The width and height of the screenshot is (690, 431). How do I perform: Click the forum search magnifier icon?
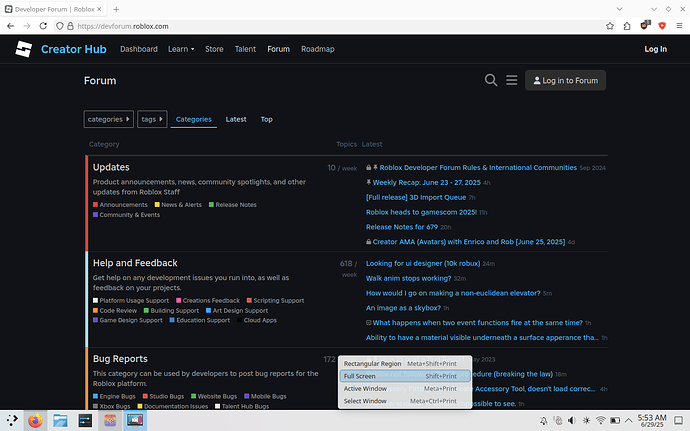click(491, 80)
